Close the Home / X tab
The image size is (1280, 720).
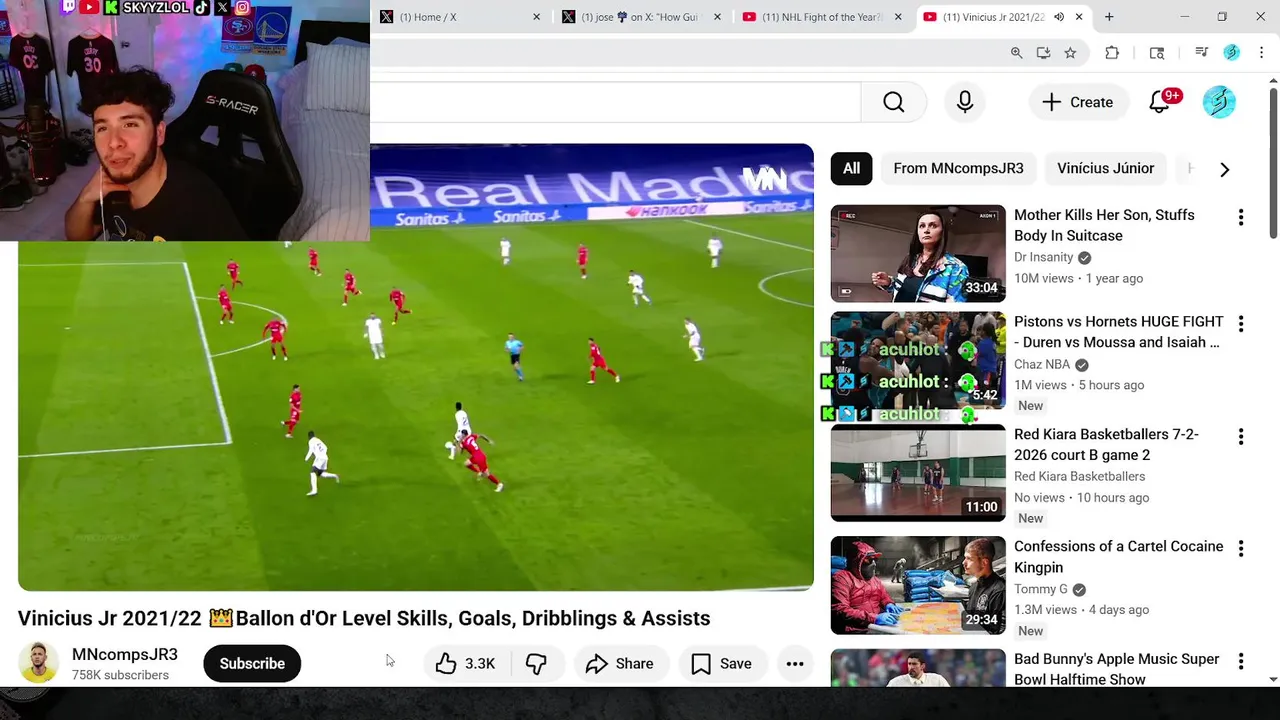[x=536, y=17]
